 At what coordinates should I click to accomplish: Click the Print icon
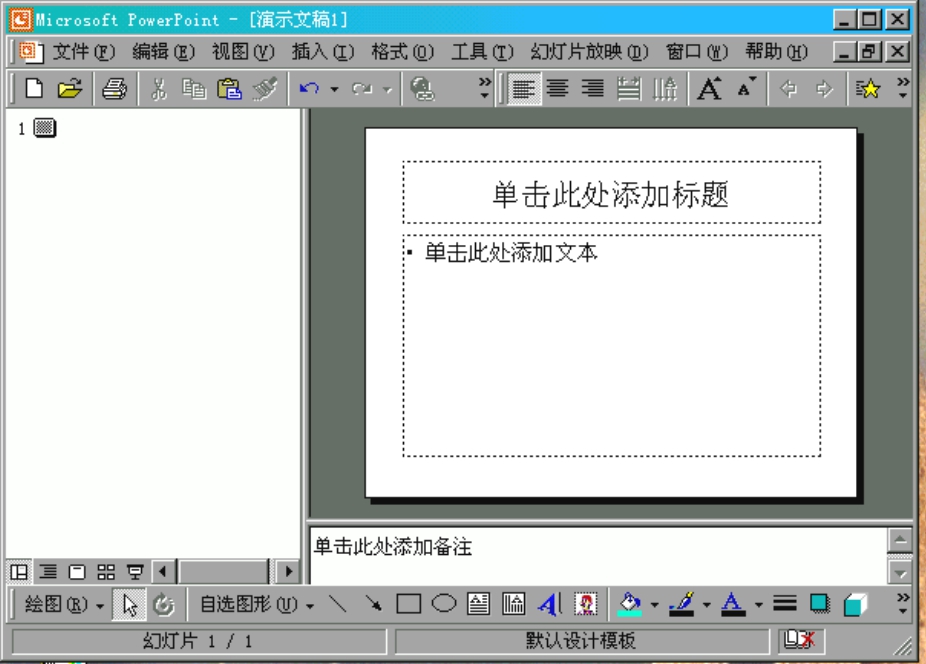(115, 89)
